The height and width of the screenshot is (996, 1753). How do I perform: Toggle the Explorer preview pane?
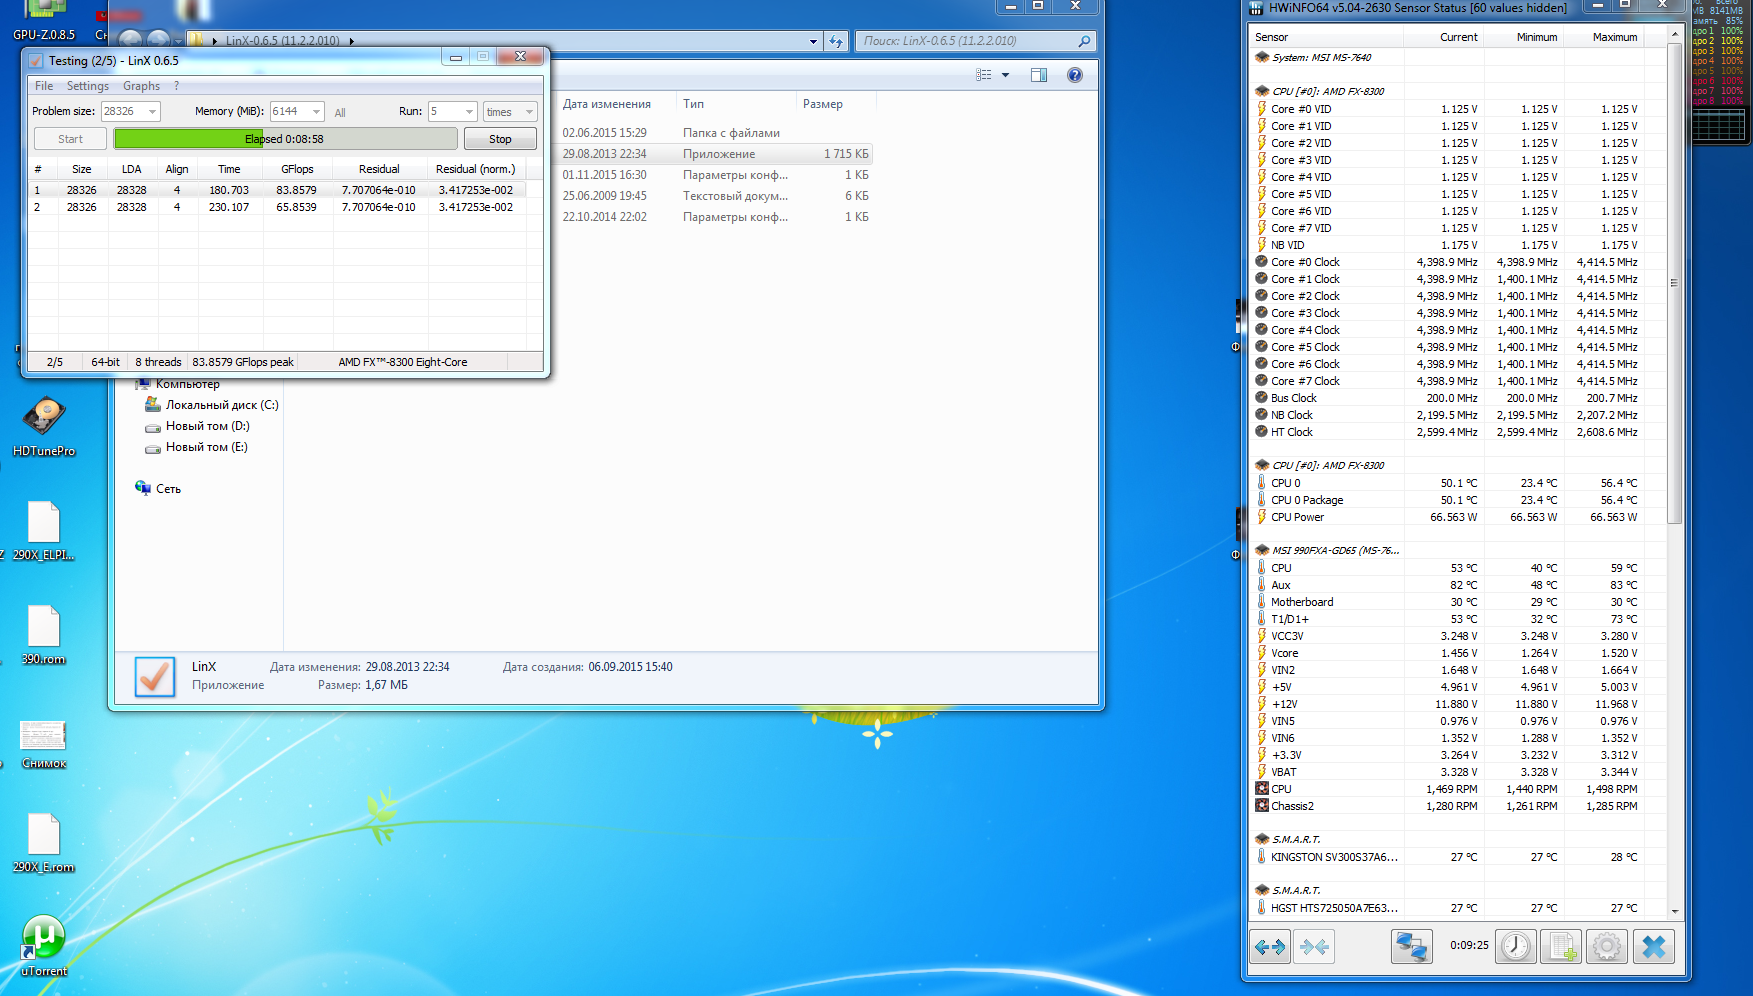pyautogui.click(x=1039, y=75)
